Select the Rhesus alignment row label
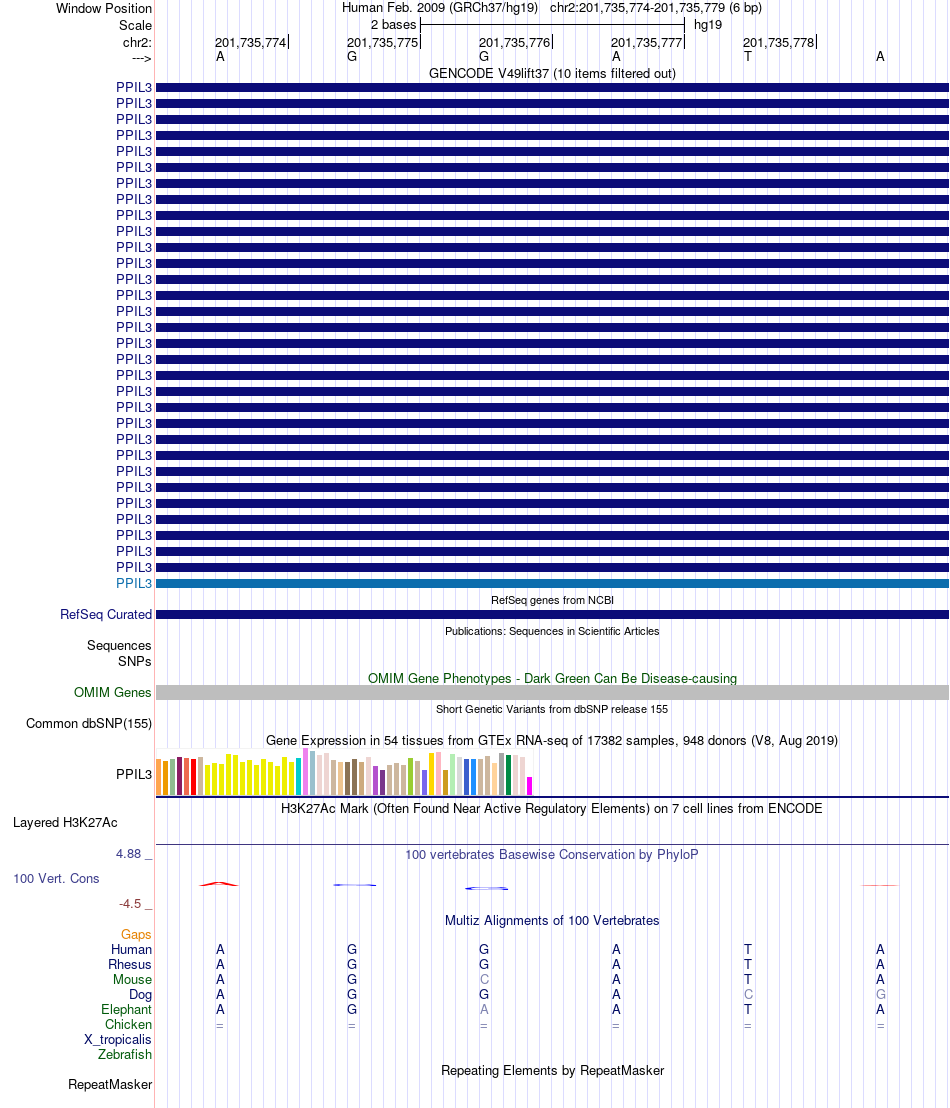 129,965
